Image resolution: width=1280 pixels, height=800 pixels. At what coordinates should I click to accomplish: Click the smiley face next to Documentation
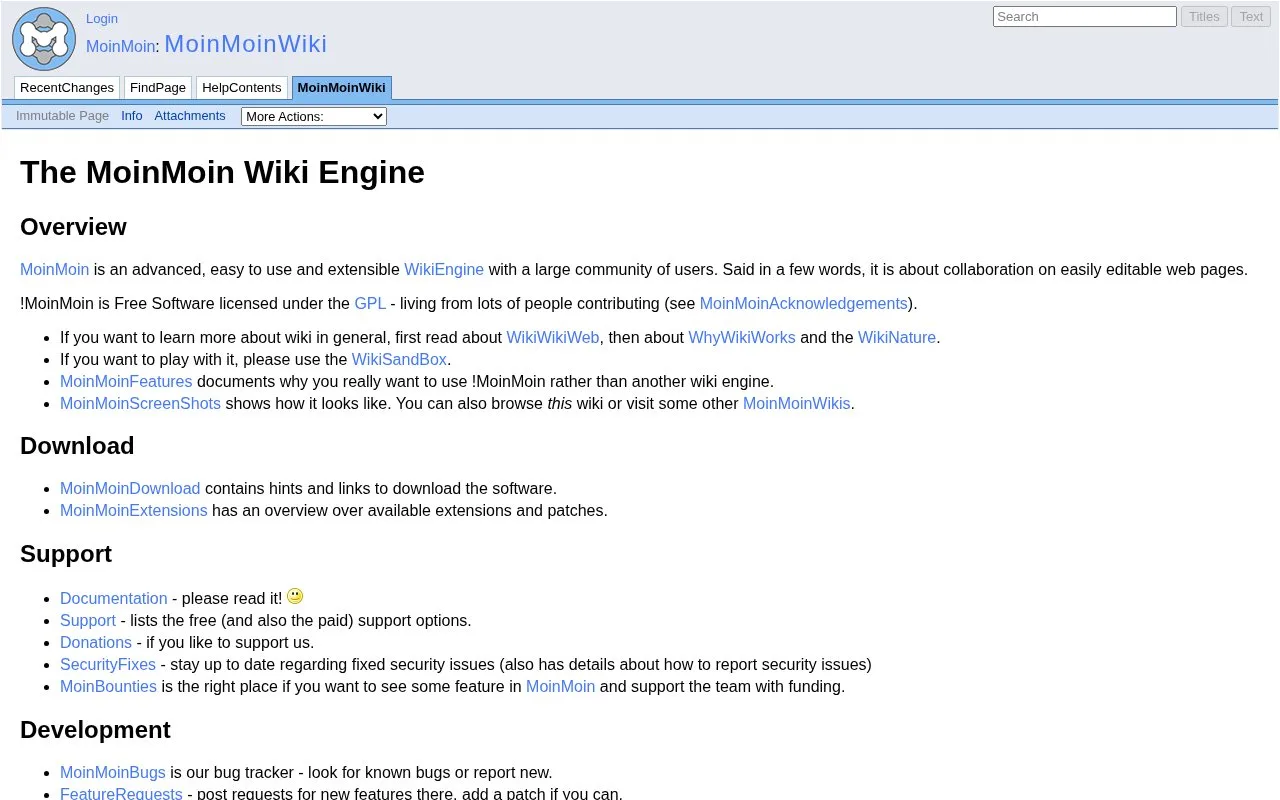tap(295, 596)
